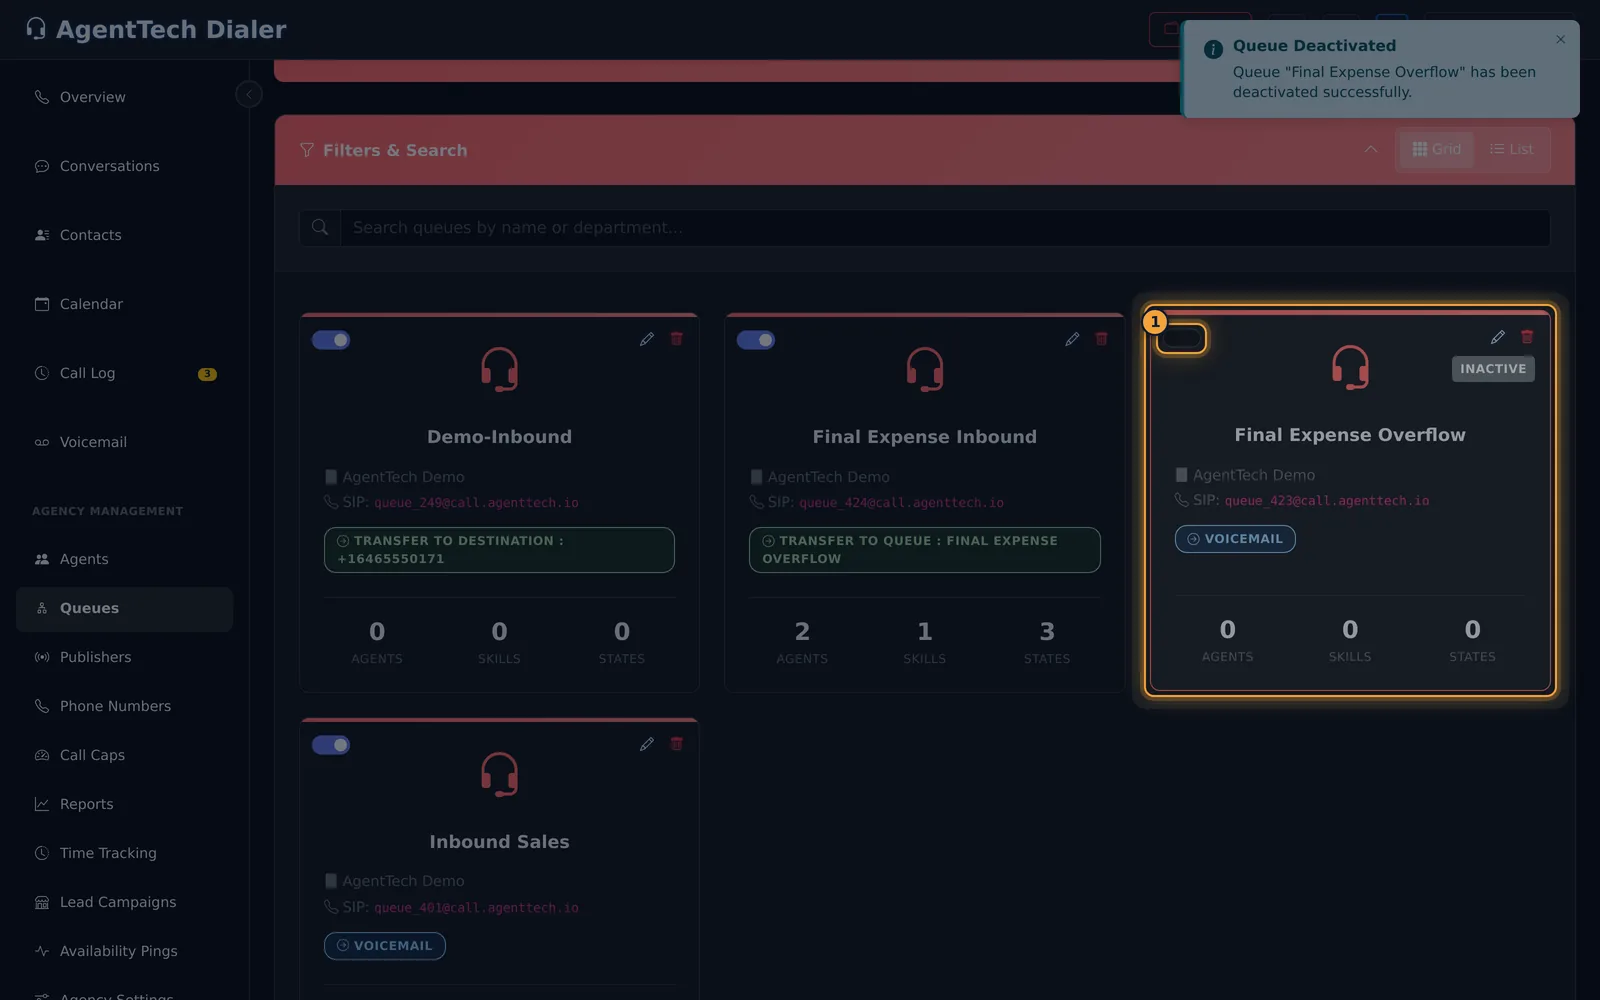Collapse the Filters & Search panel
The height and width of the screenshot is (1000, 1600).
point(1371,150)
